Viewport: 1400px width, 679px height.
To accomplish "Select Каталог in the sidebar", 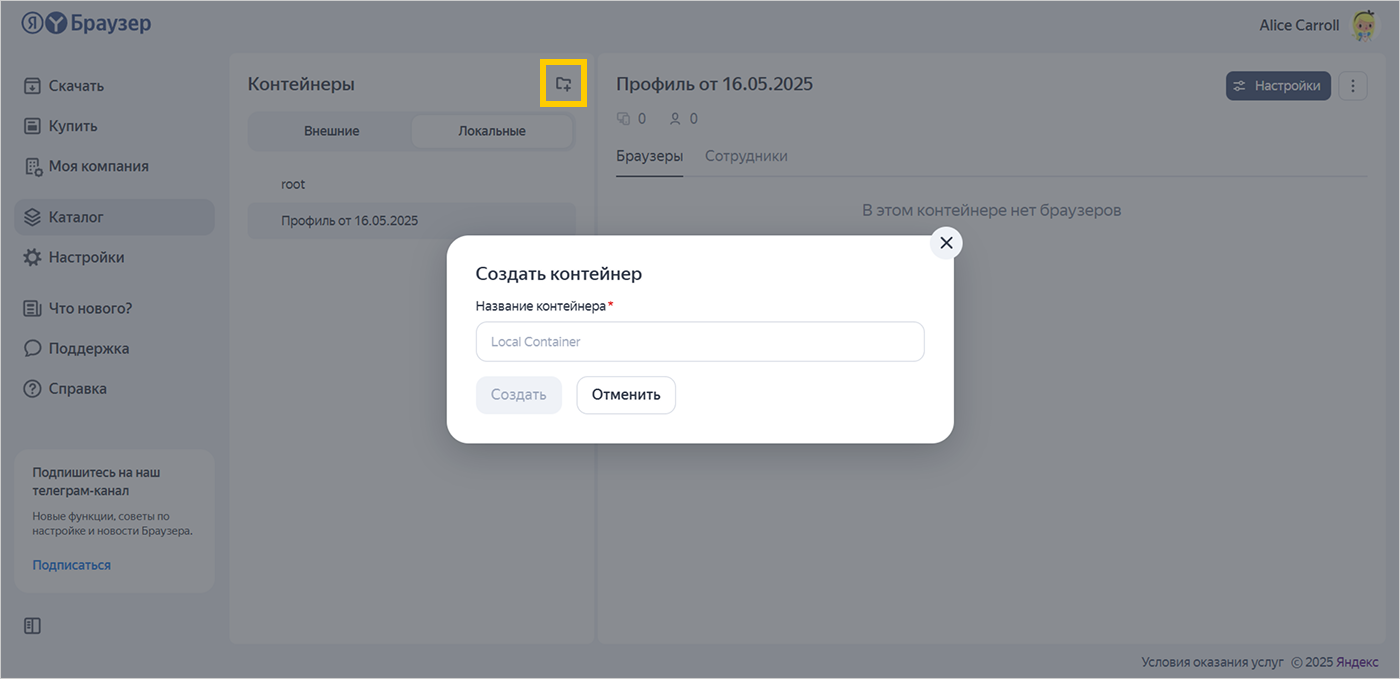I will tap(76, 217).
